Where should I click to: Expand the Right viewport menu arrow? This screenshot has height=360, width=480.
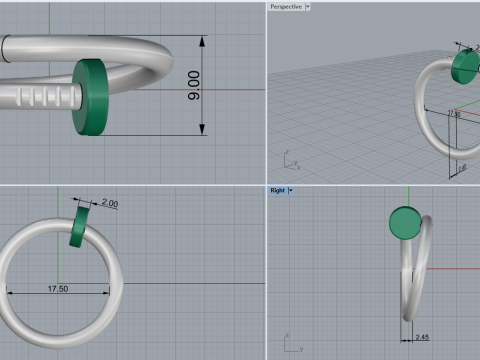pyautogui.click(x=290, y=190)
